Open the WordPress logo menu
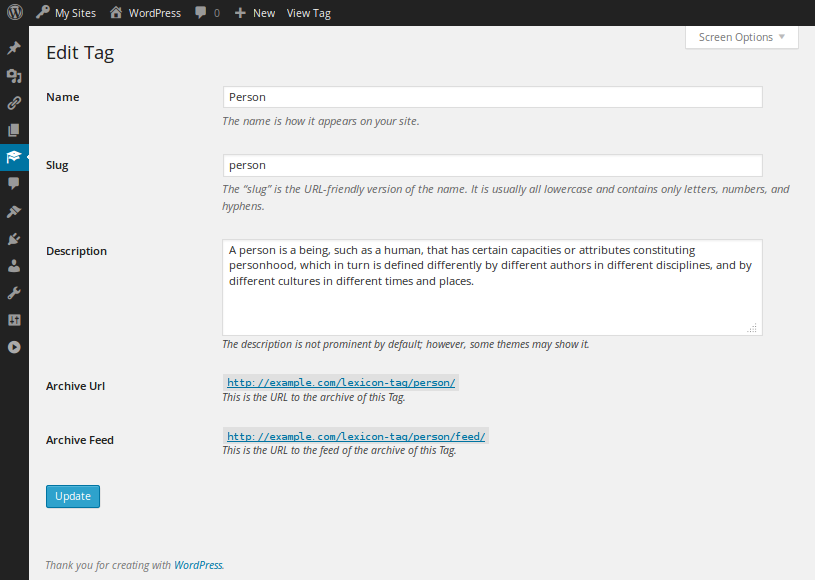 (14, 13)
